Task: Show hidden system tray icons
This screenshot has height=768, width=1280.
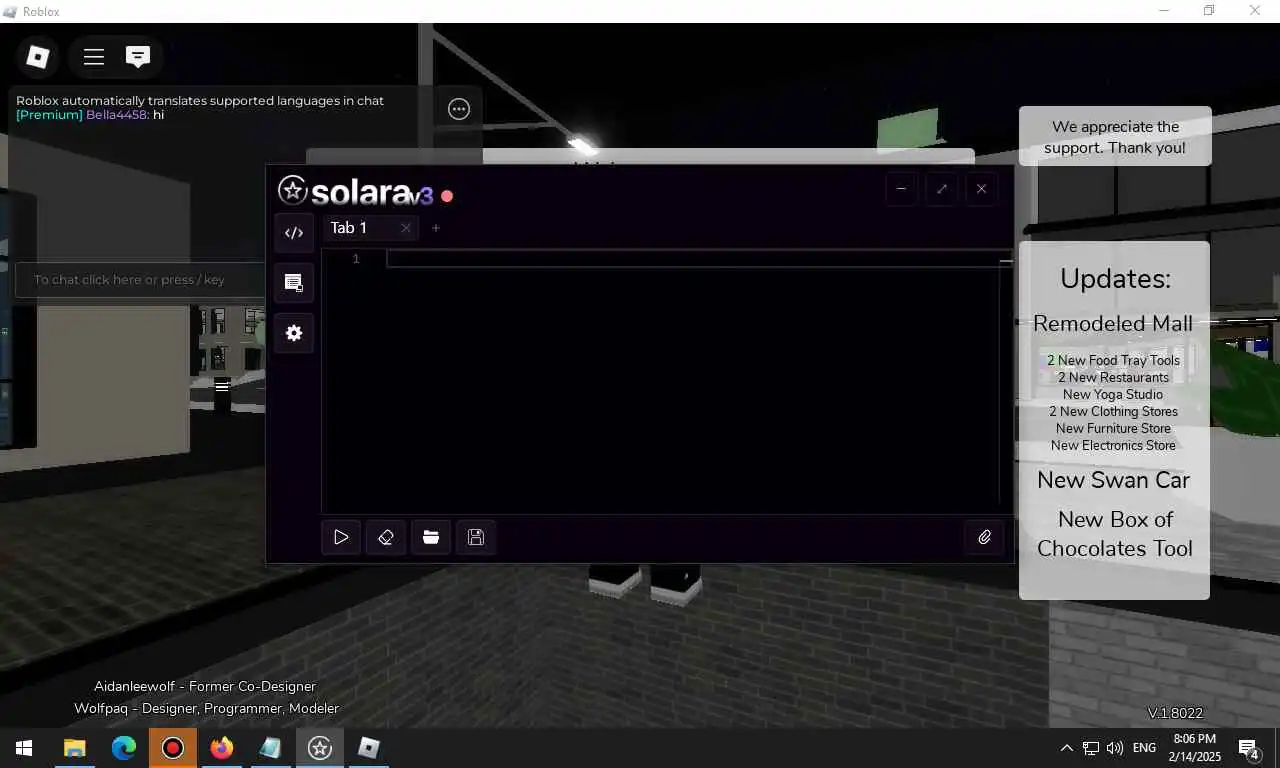Action: (x=1066, y=748)
